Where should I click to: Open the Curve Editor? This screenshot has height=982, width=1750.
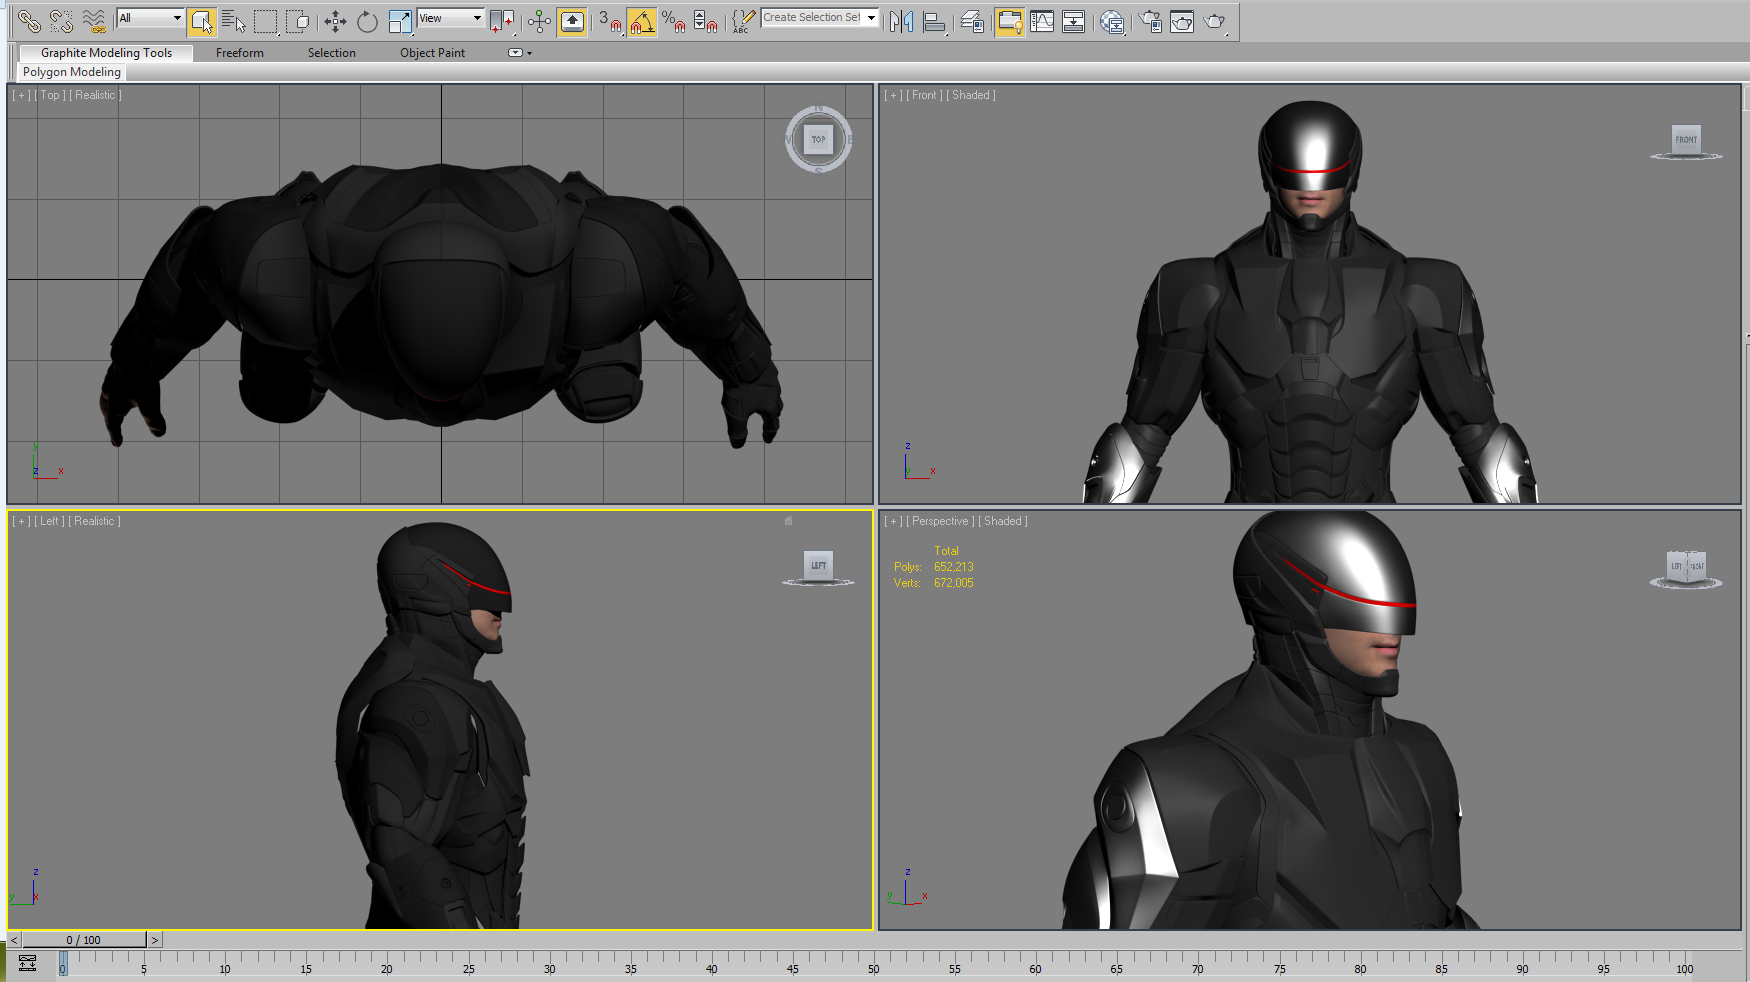1042,21
